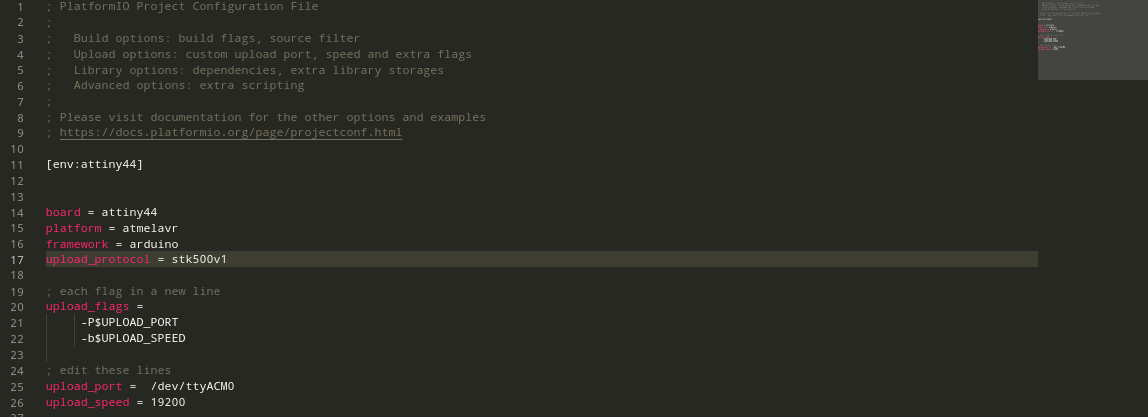Select line number 17 in gutter

[x=18, y=260]
